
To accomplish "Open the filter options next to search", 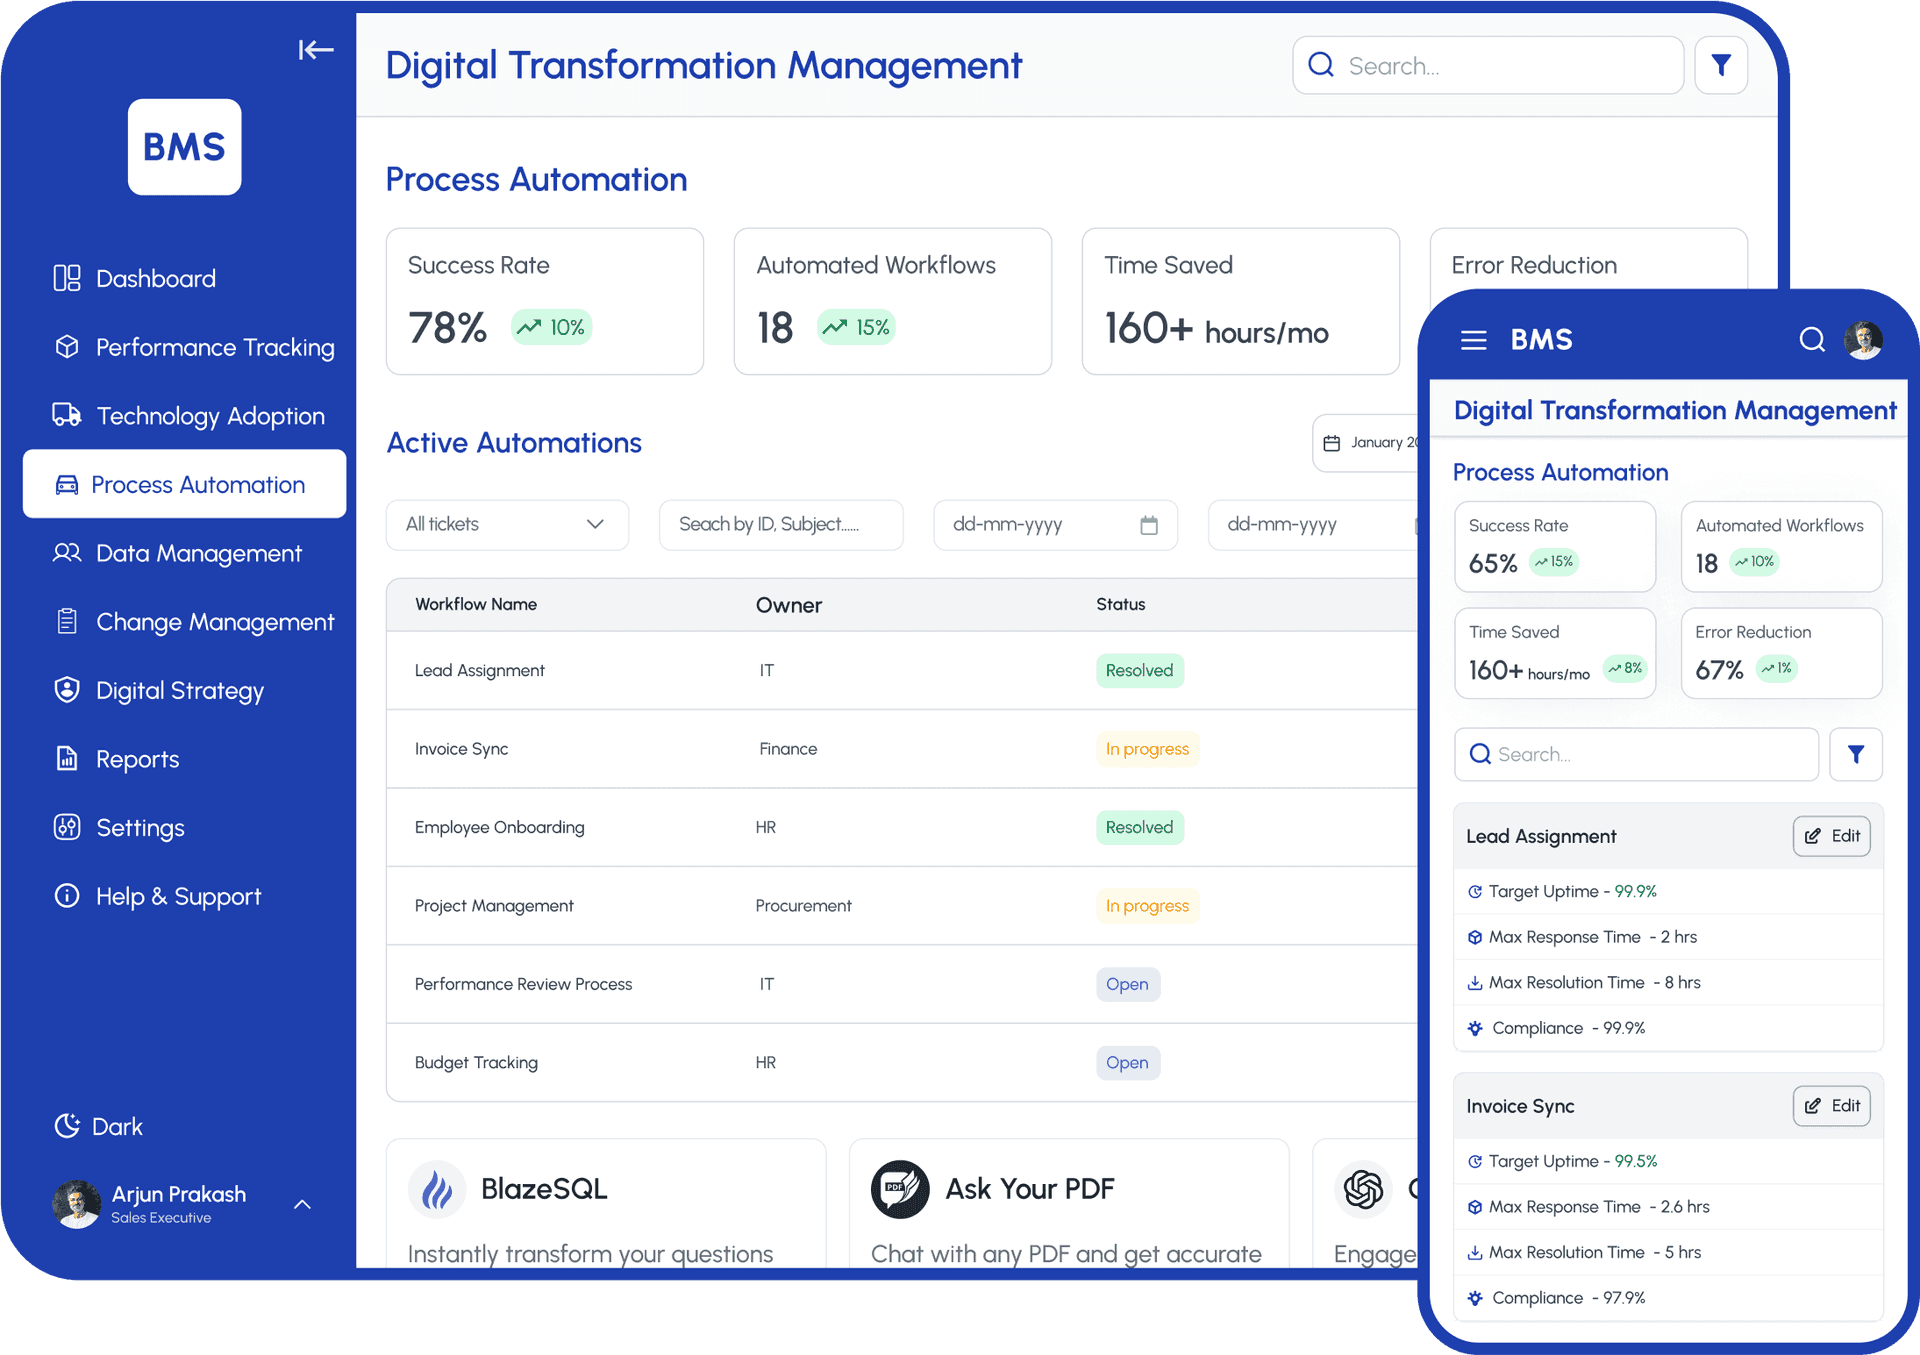I will point(1721,65).
